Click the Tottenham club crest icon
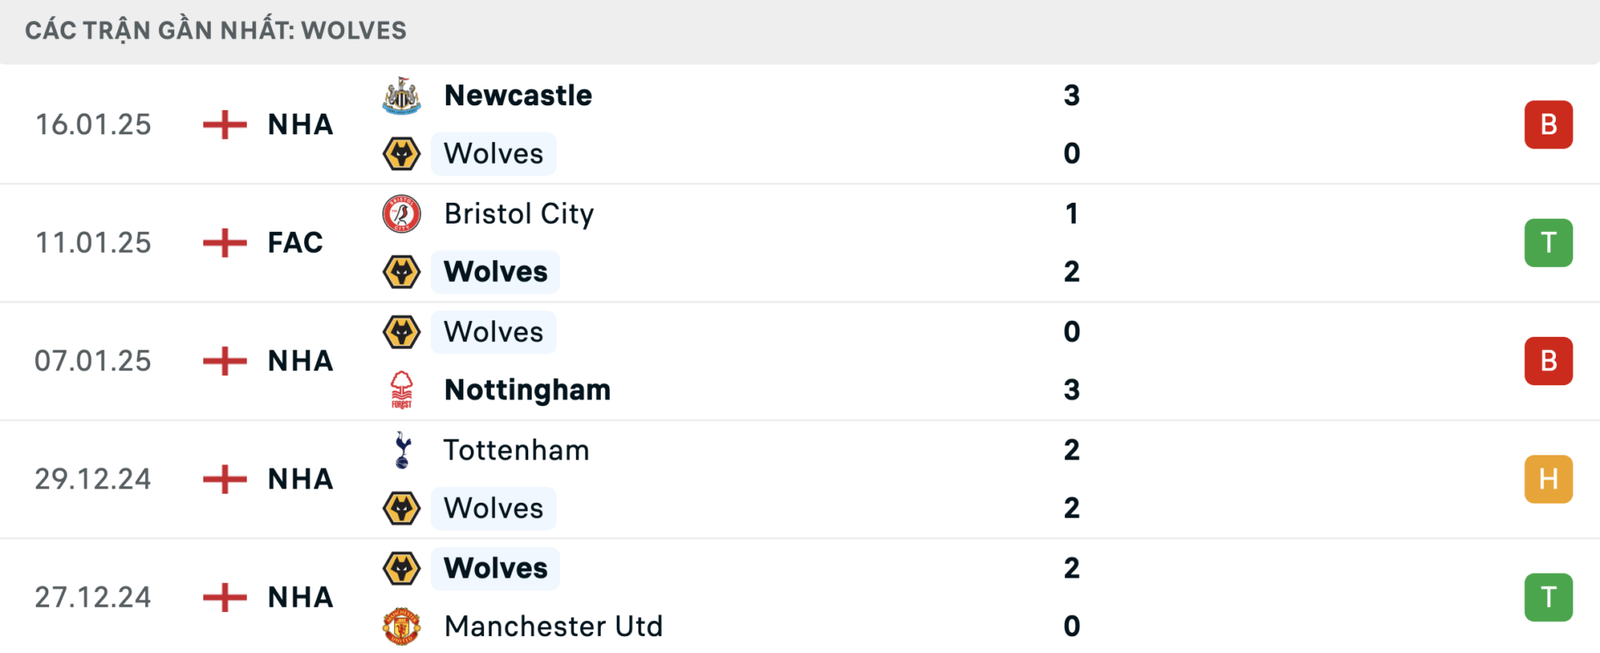Image resolution: width=1600 pixels, height=653 pixels. 401,450
